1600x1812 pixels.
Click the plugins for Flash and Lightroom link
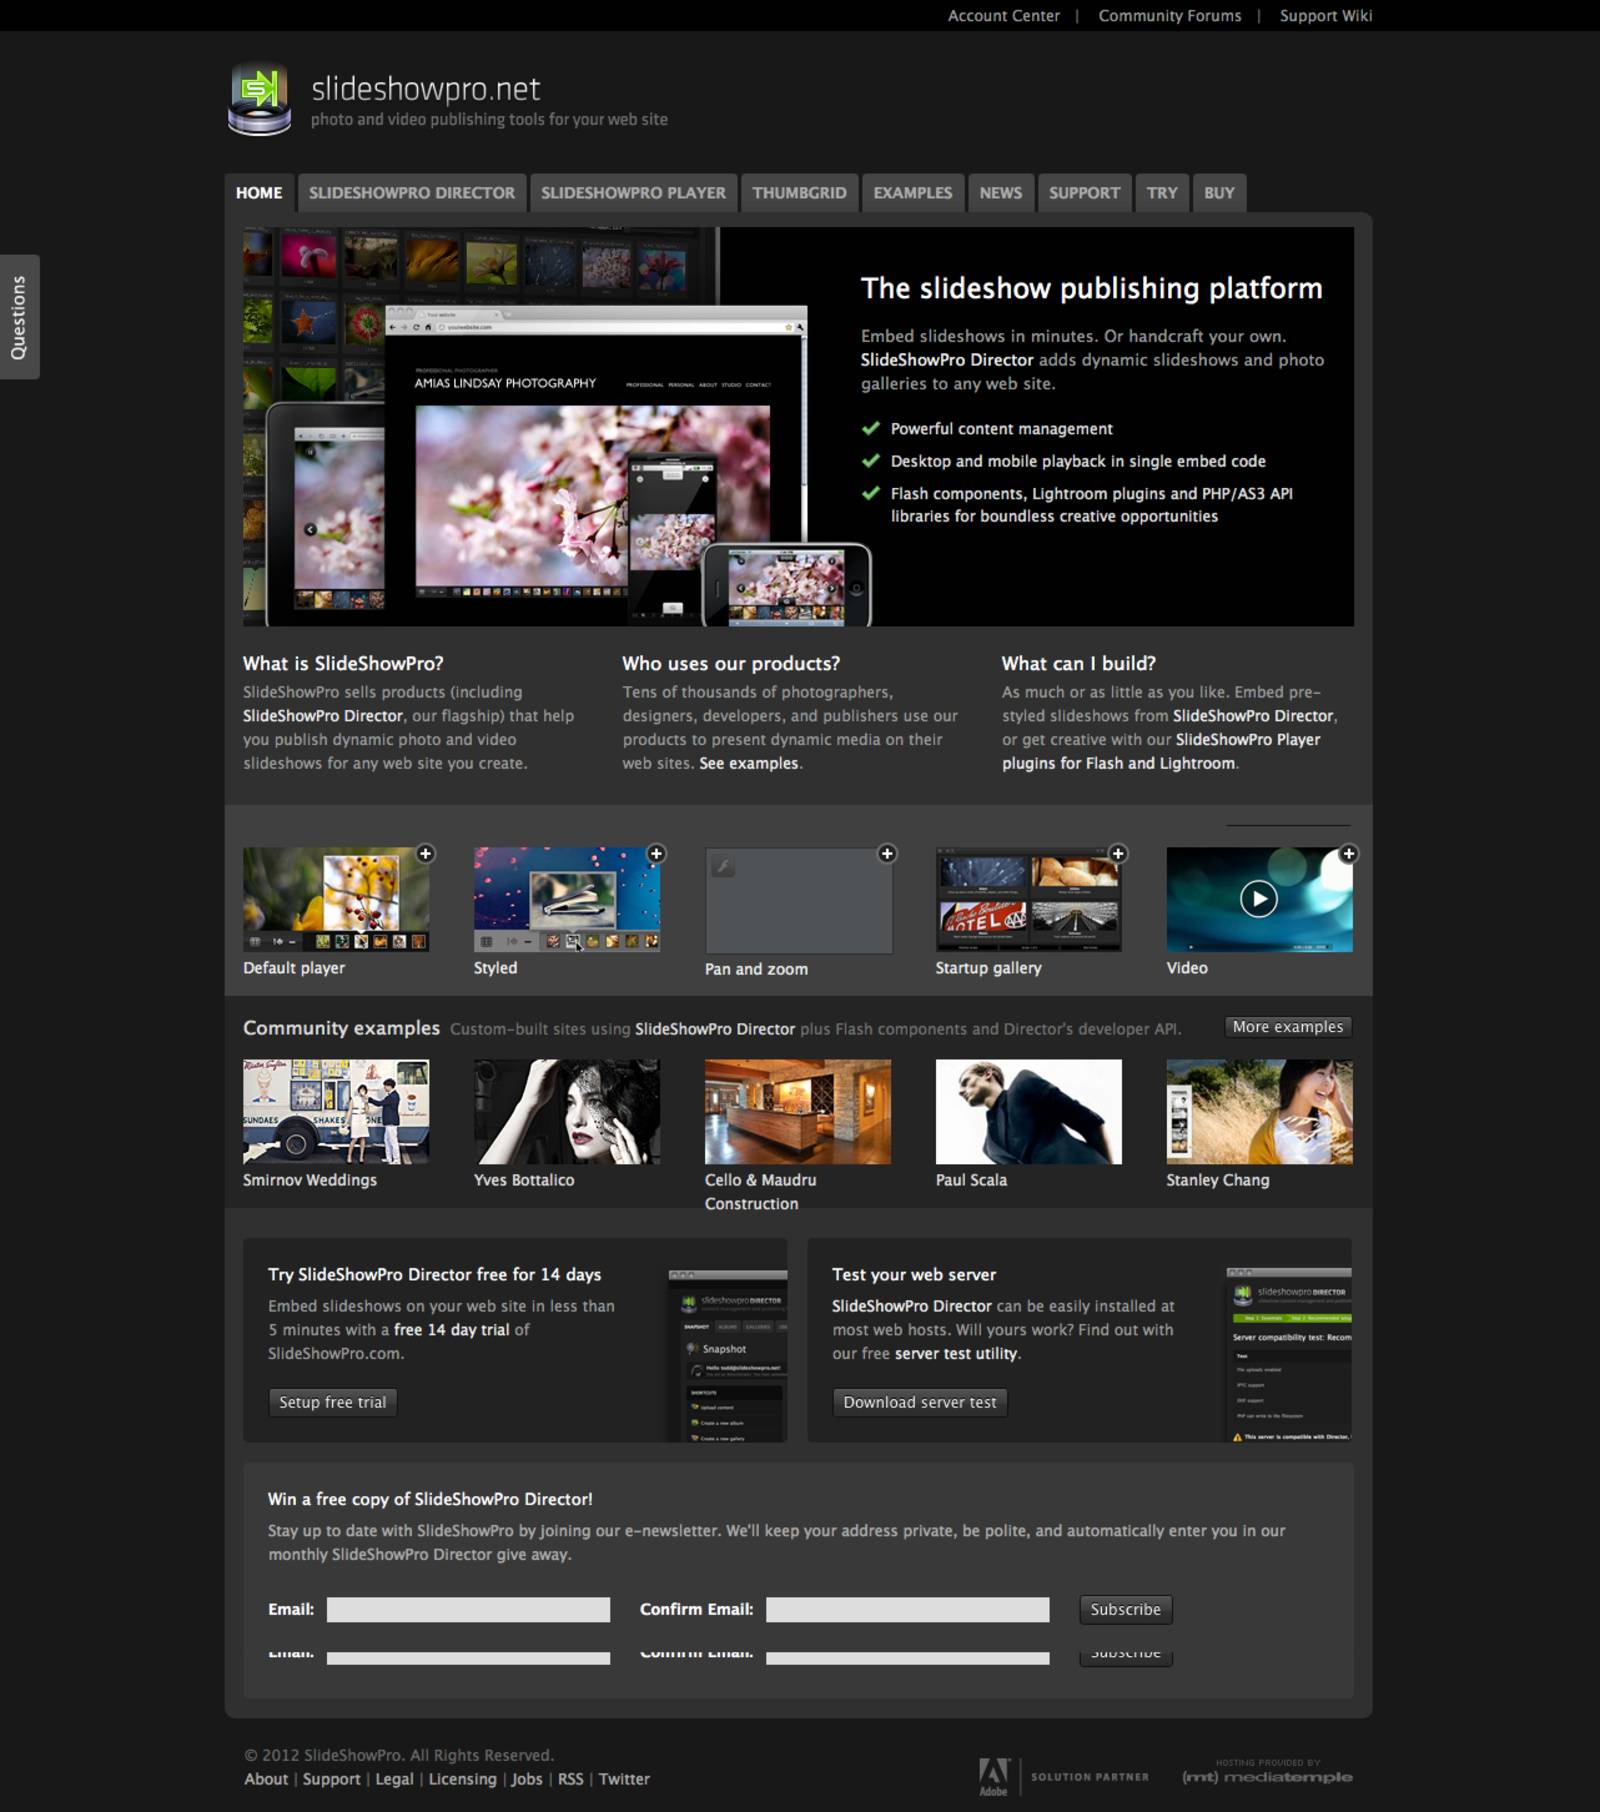pos(1118,763)
